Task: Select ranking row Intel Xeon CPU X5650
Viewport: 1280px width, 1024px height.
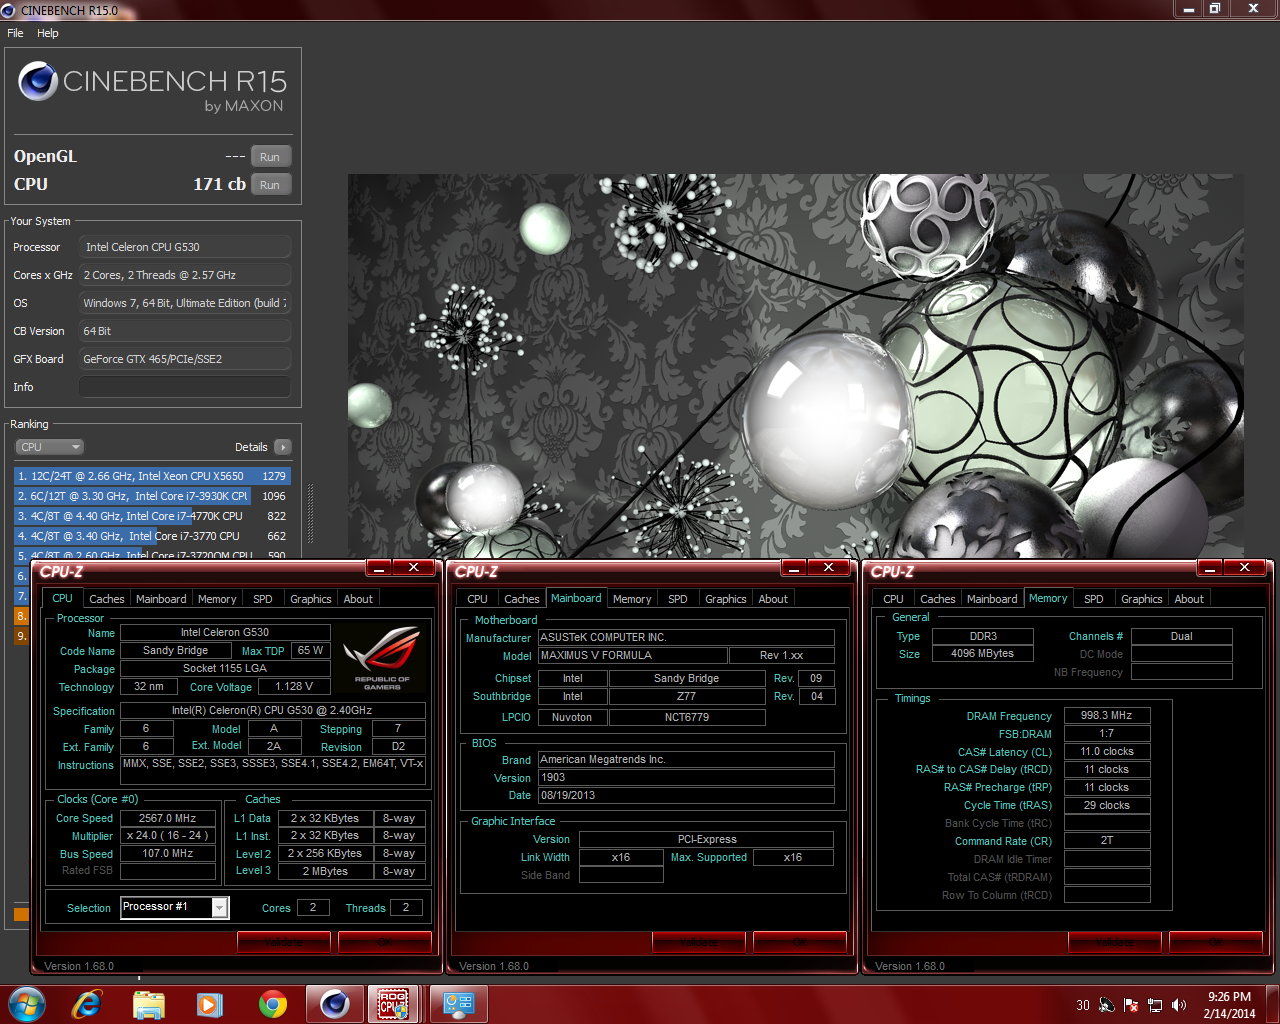Action: [x=152, y=476]
